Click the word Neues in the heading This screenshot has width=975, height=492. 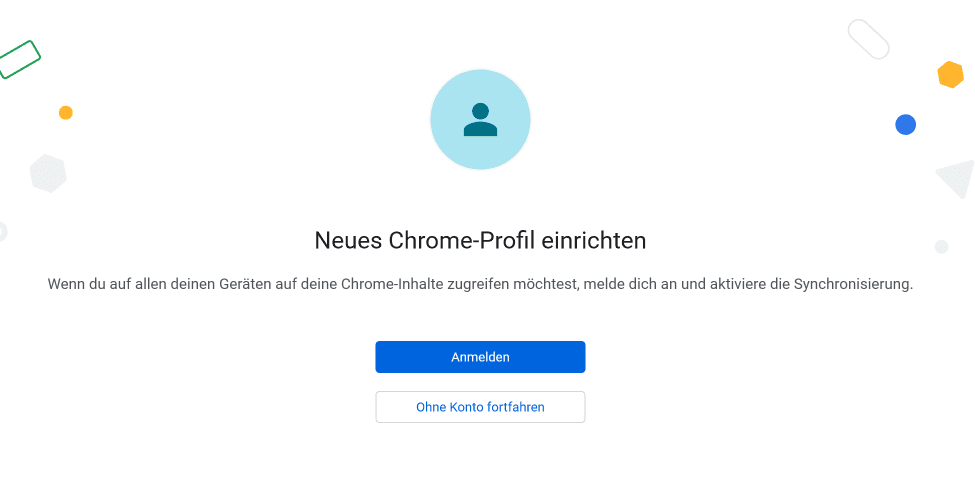click(344, 241)
